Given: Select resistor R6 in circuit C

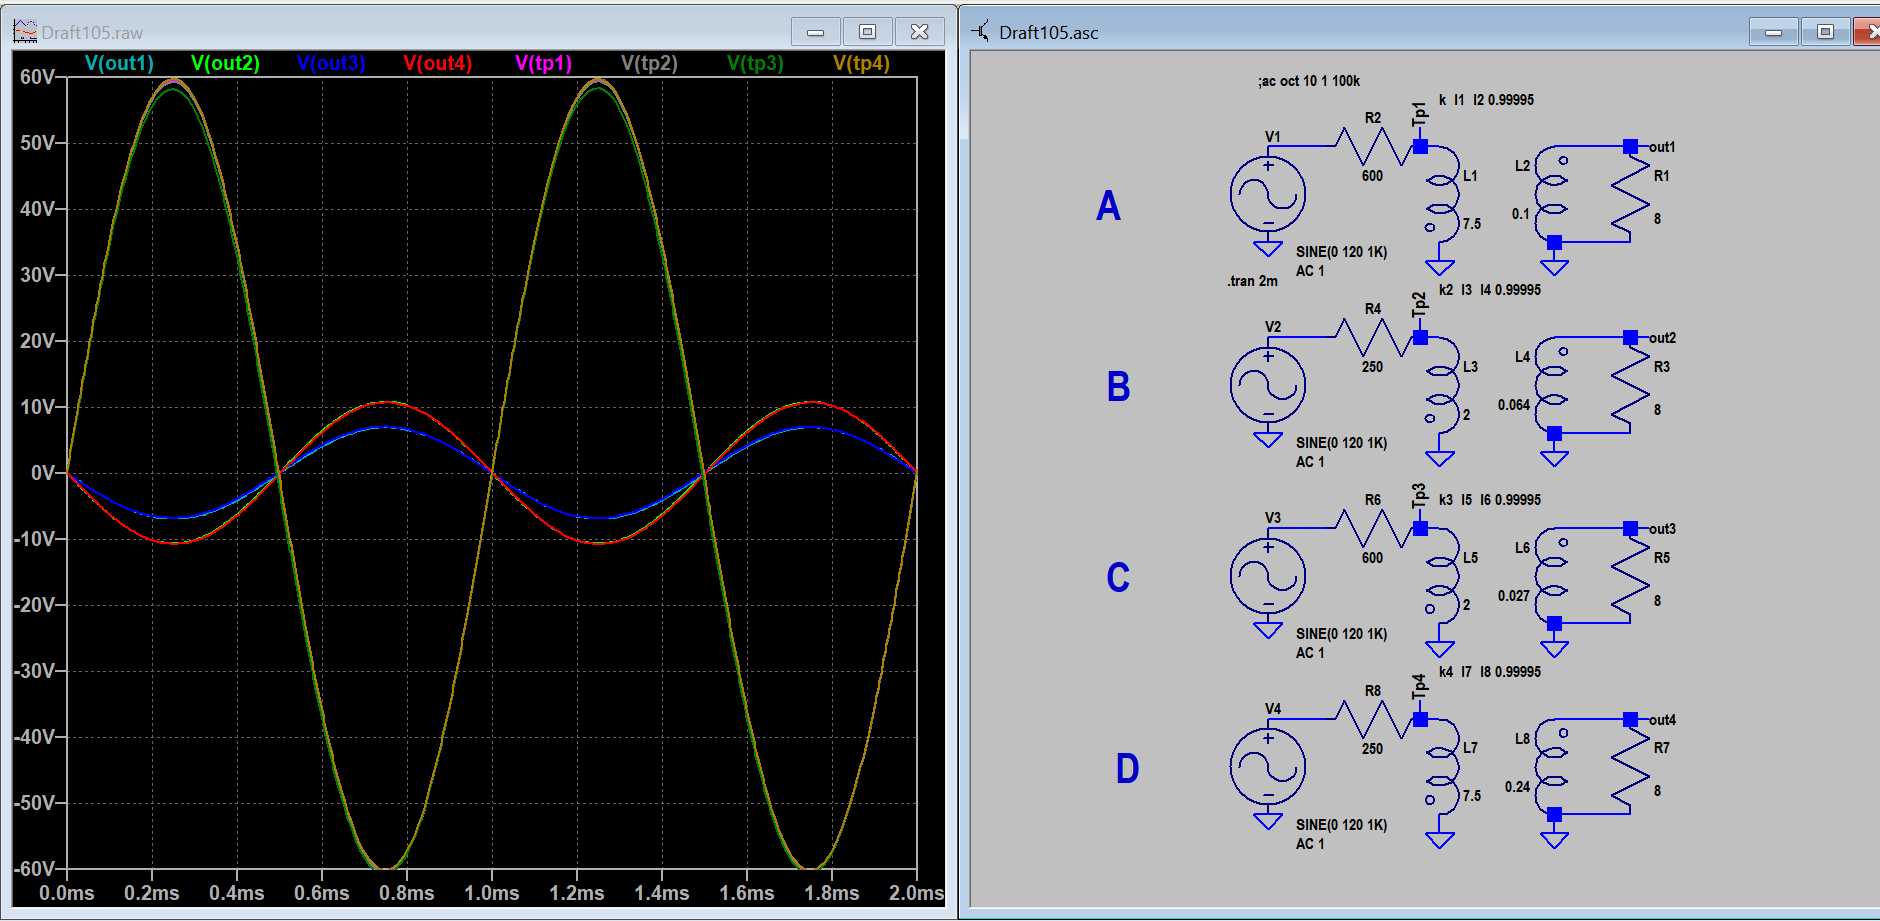Looking at the screenshot, I should (1373, 529).
